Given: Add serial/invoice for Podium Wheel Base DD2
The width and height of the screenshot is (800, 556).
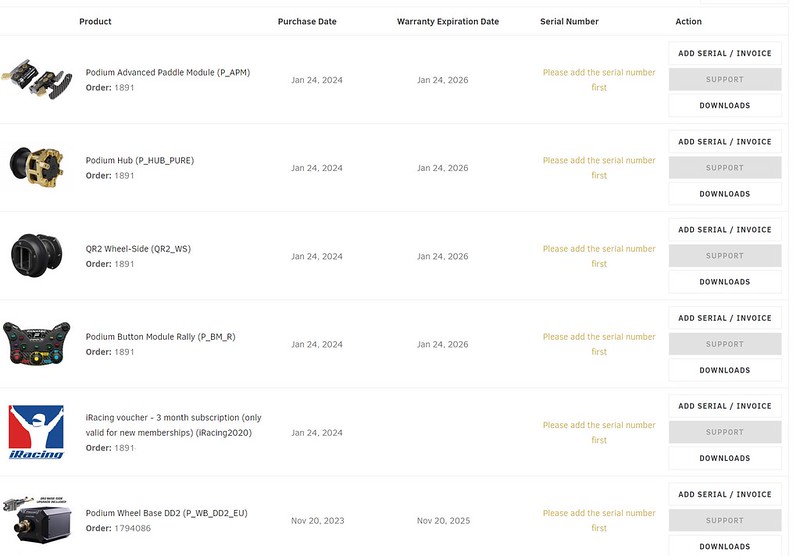Looking at the screenshot, I should (725, 495).
